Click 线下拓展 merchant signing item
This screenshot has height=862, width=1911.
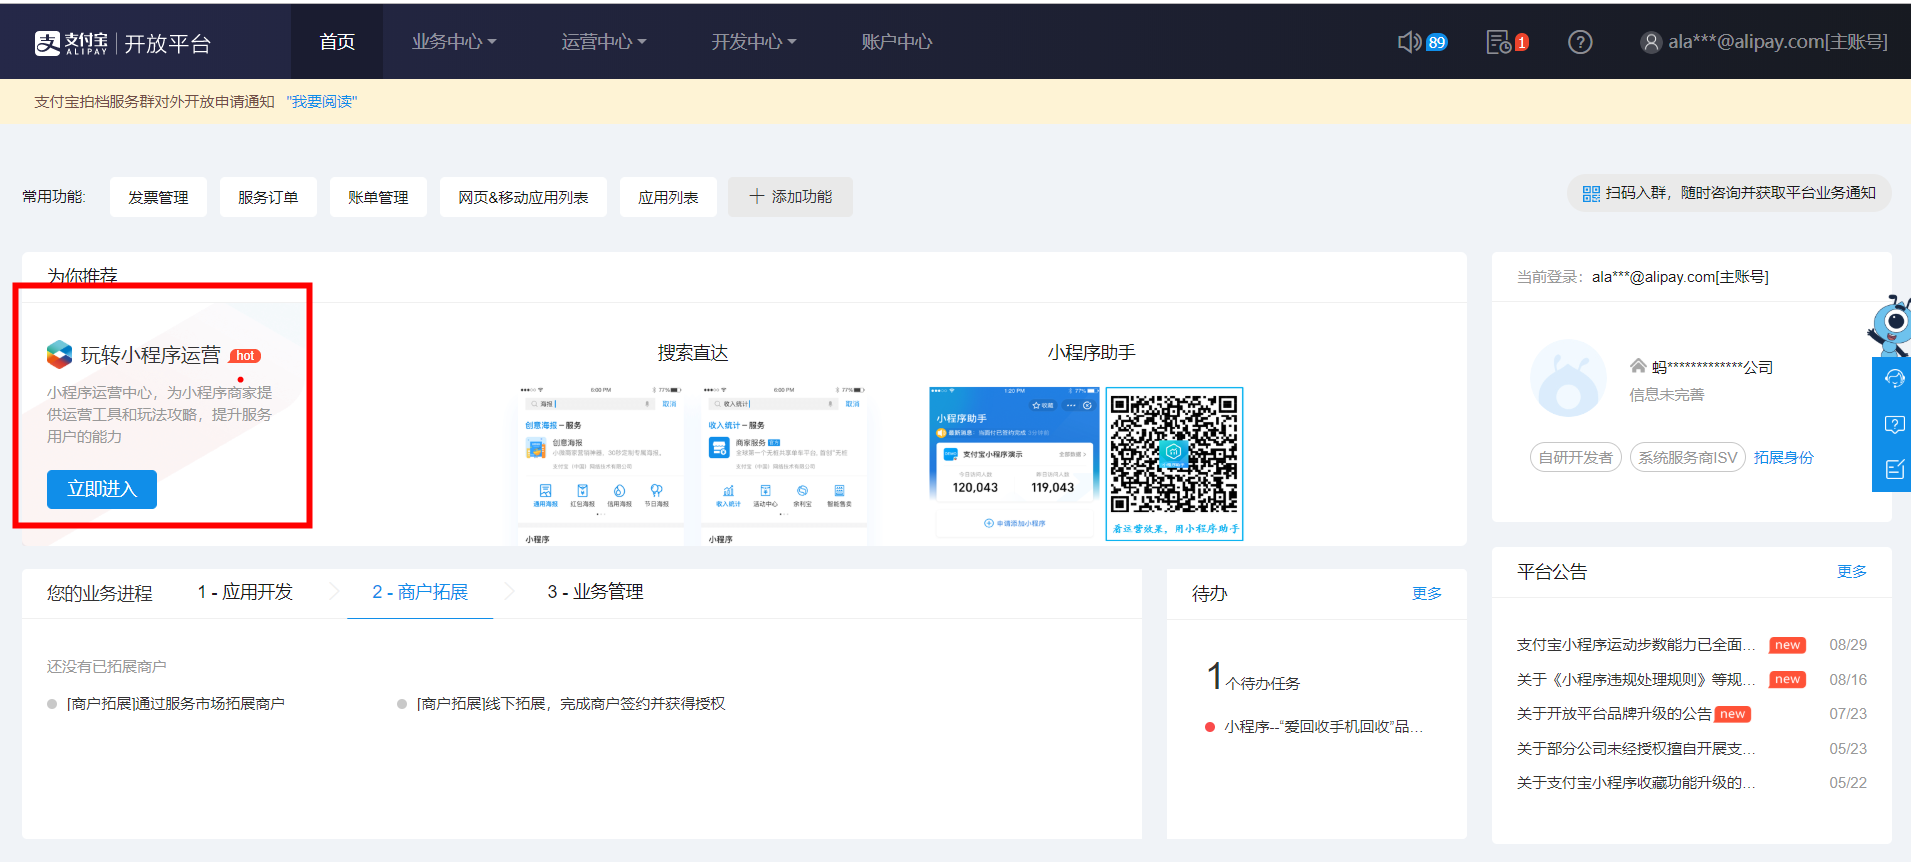[x=571, y=704]
